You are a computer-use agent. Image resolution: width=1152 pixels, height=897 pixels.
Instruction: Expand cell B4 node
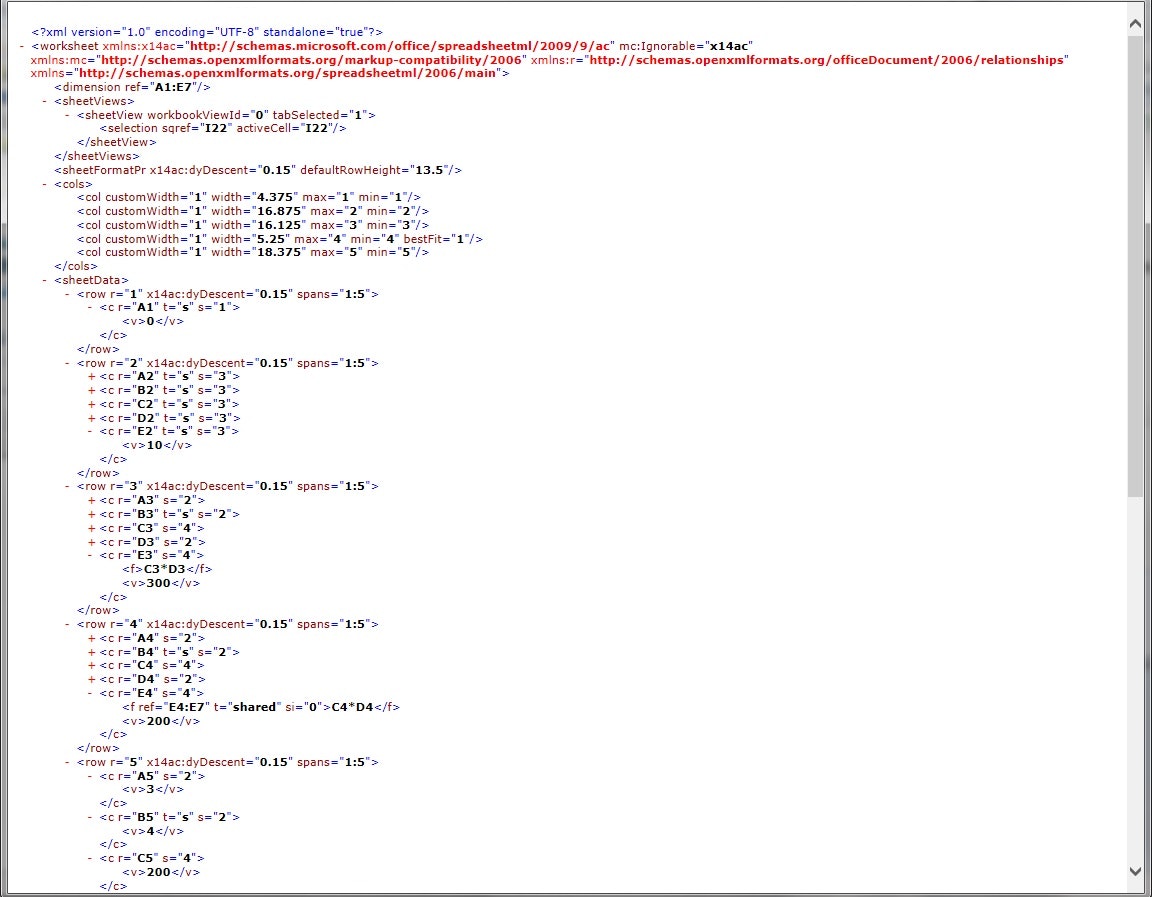[x=91, y=653]
